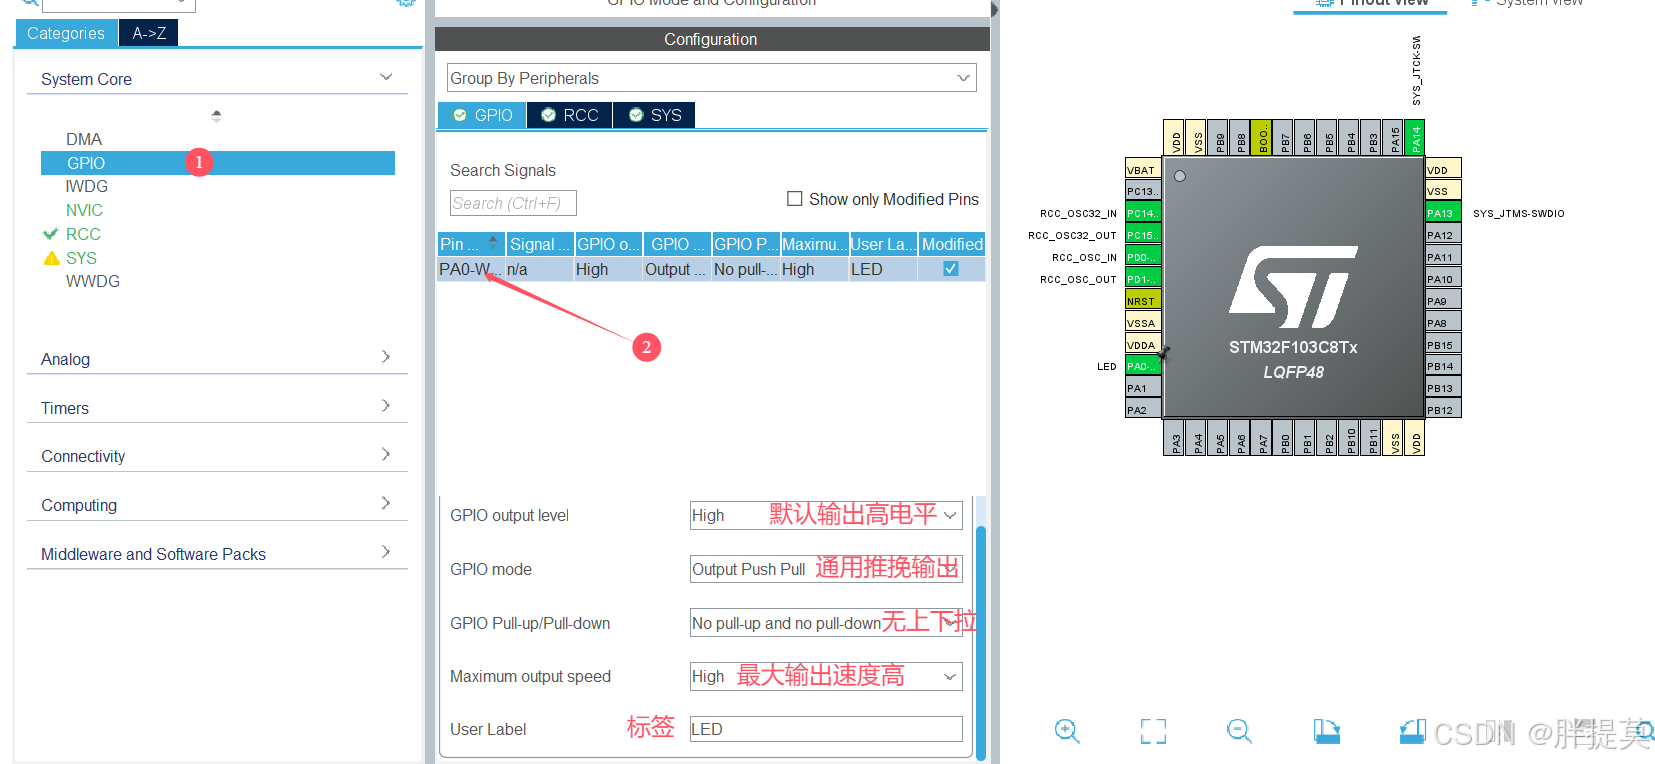Select IWDG in System Core list
1655x764 pixels.
click(86, 186)
